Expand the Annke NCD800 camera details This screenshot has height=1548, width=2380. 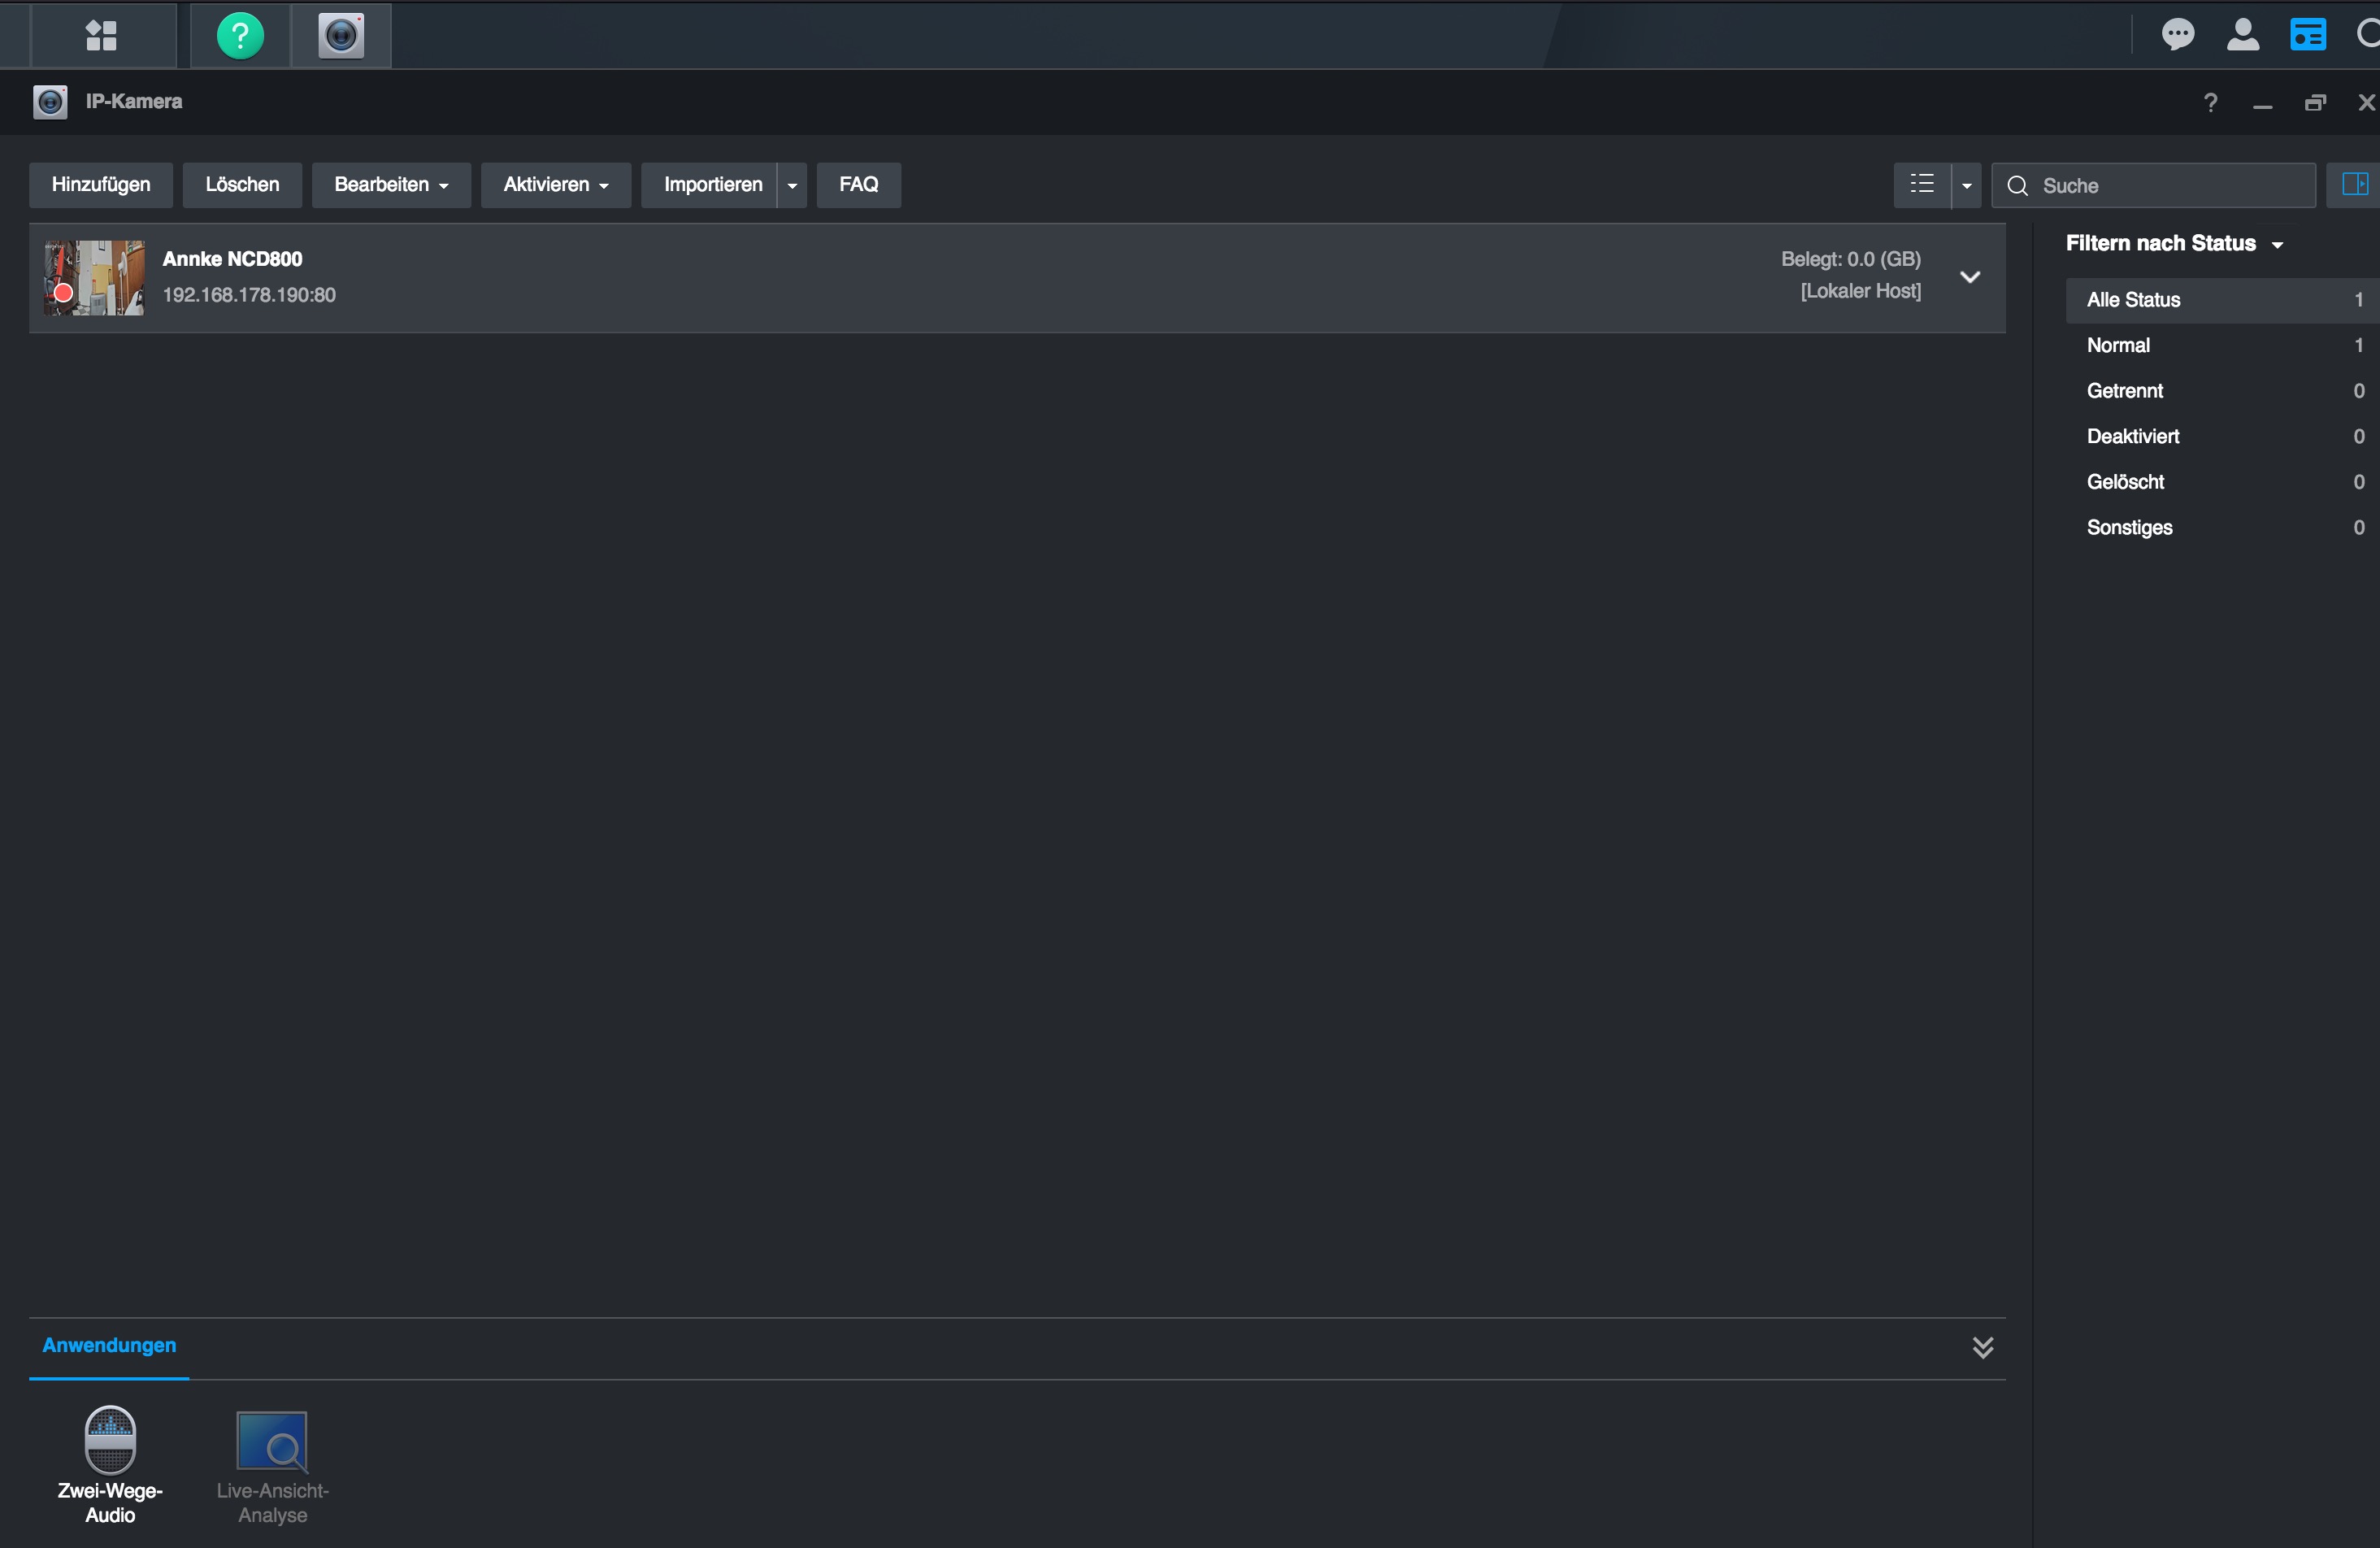pos(1969,277)
